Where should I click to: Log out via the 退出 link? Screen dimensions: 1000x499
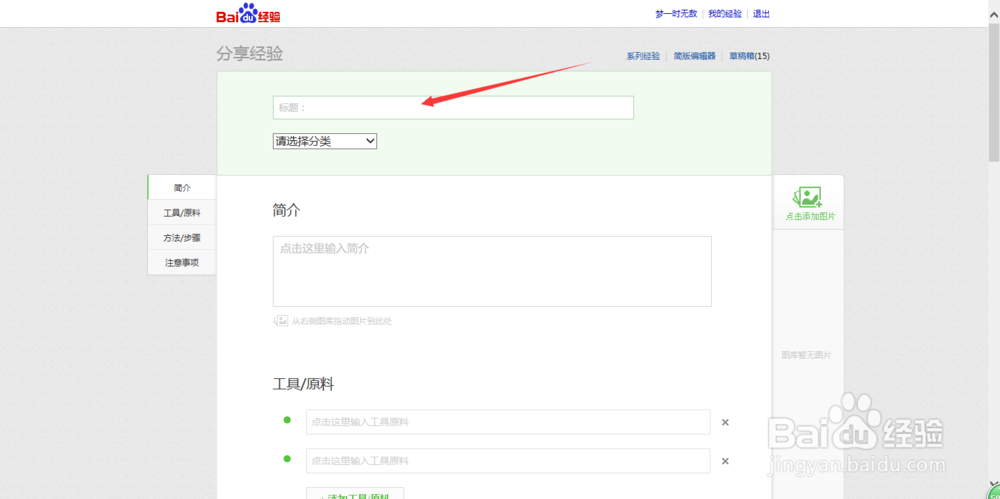pos(761,14)
